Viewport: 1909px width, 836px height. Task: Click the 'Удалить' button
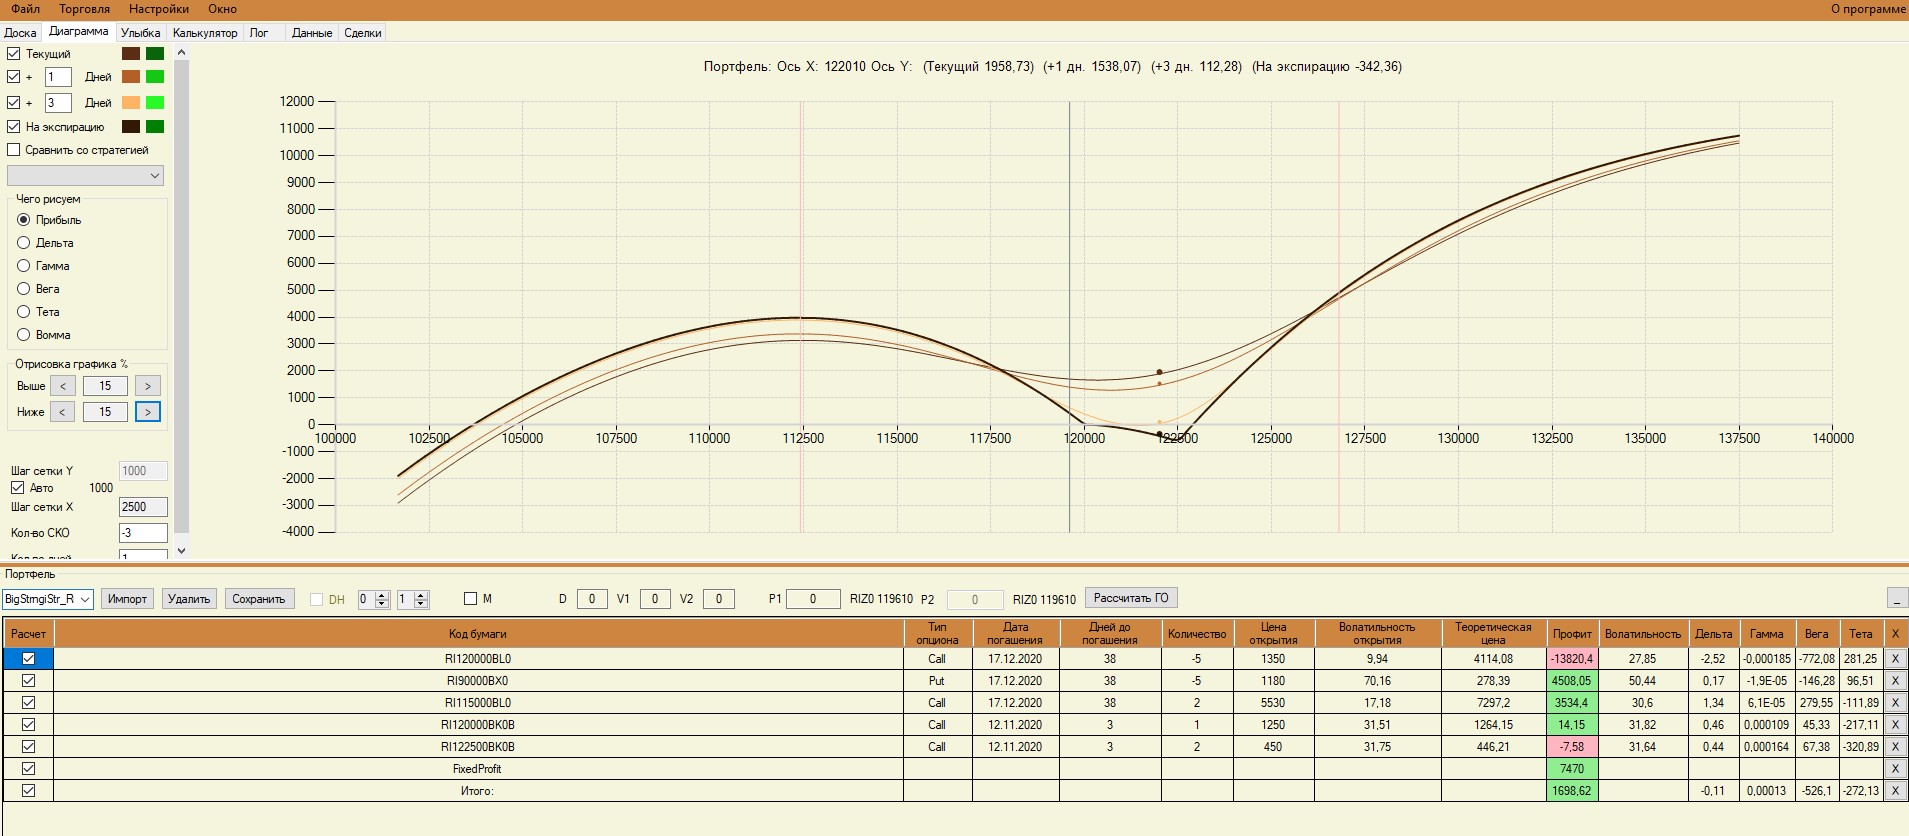(189, 599)
